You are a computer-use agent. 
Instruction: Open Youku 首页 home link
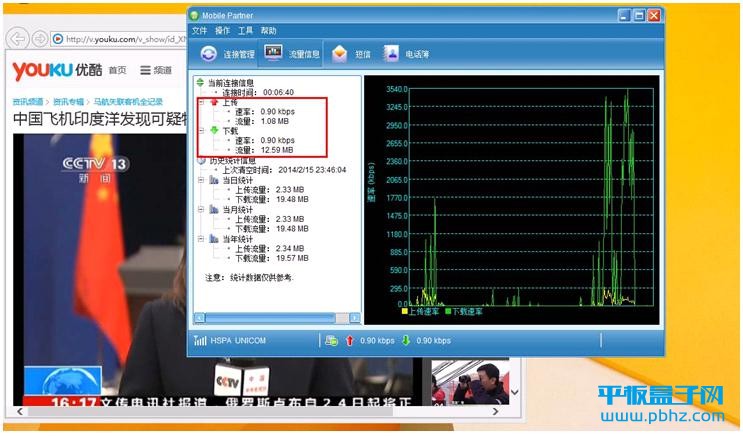point(118,70)
